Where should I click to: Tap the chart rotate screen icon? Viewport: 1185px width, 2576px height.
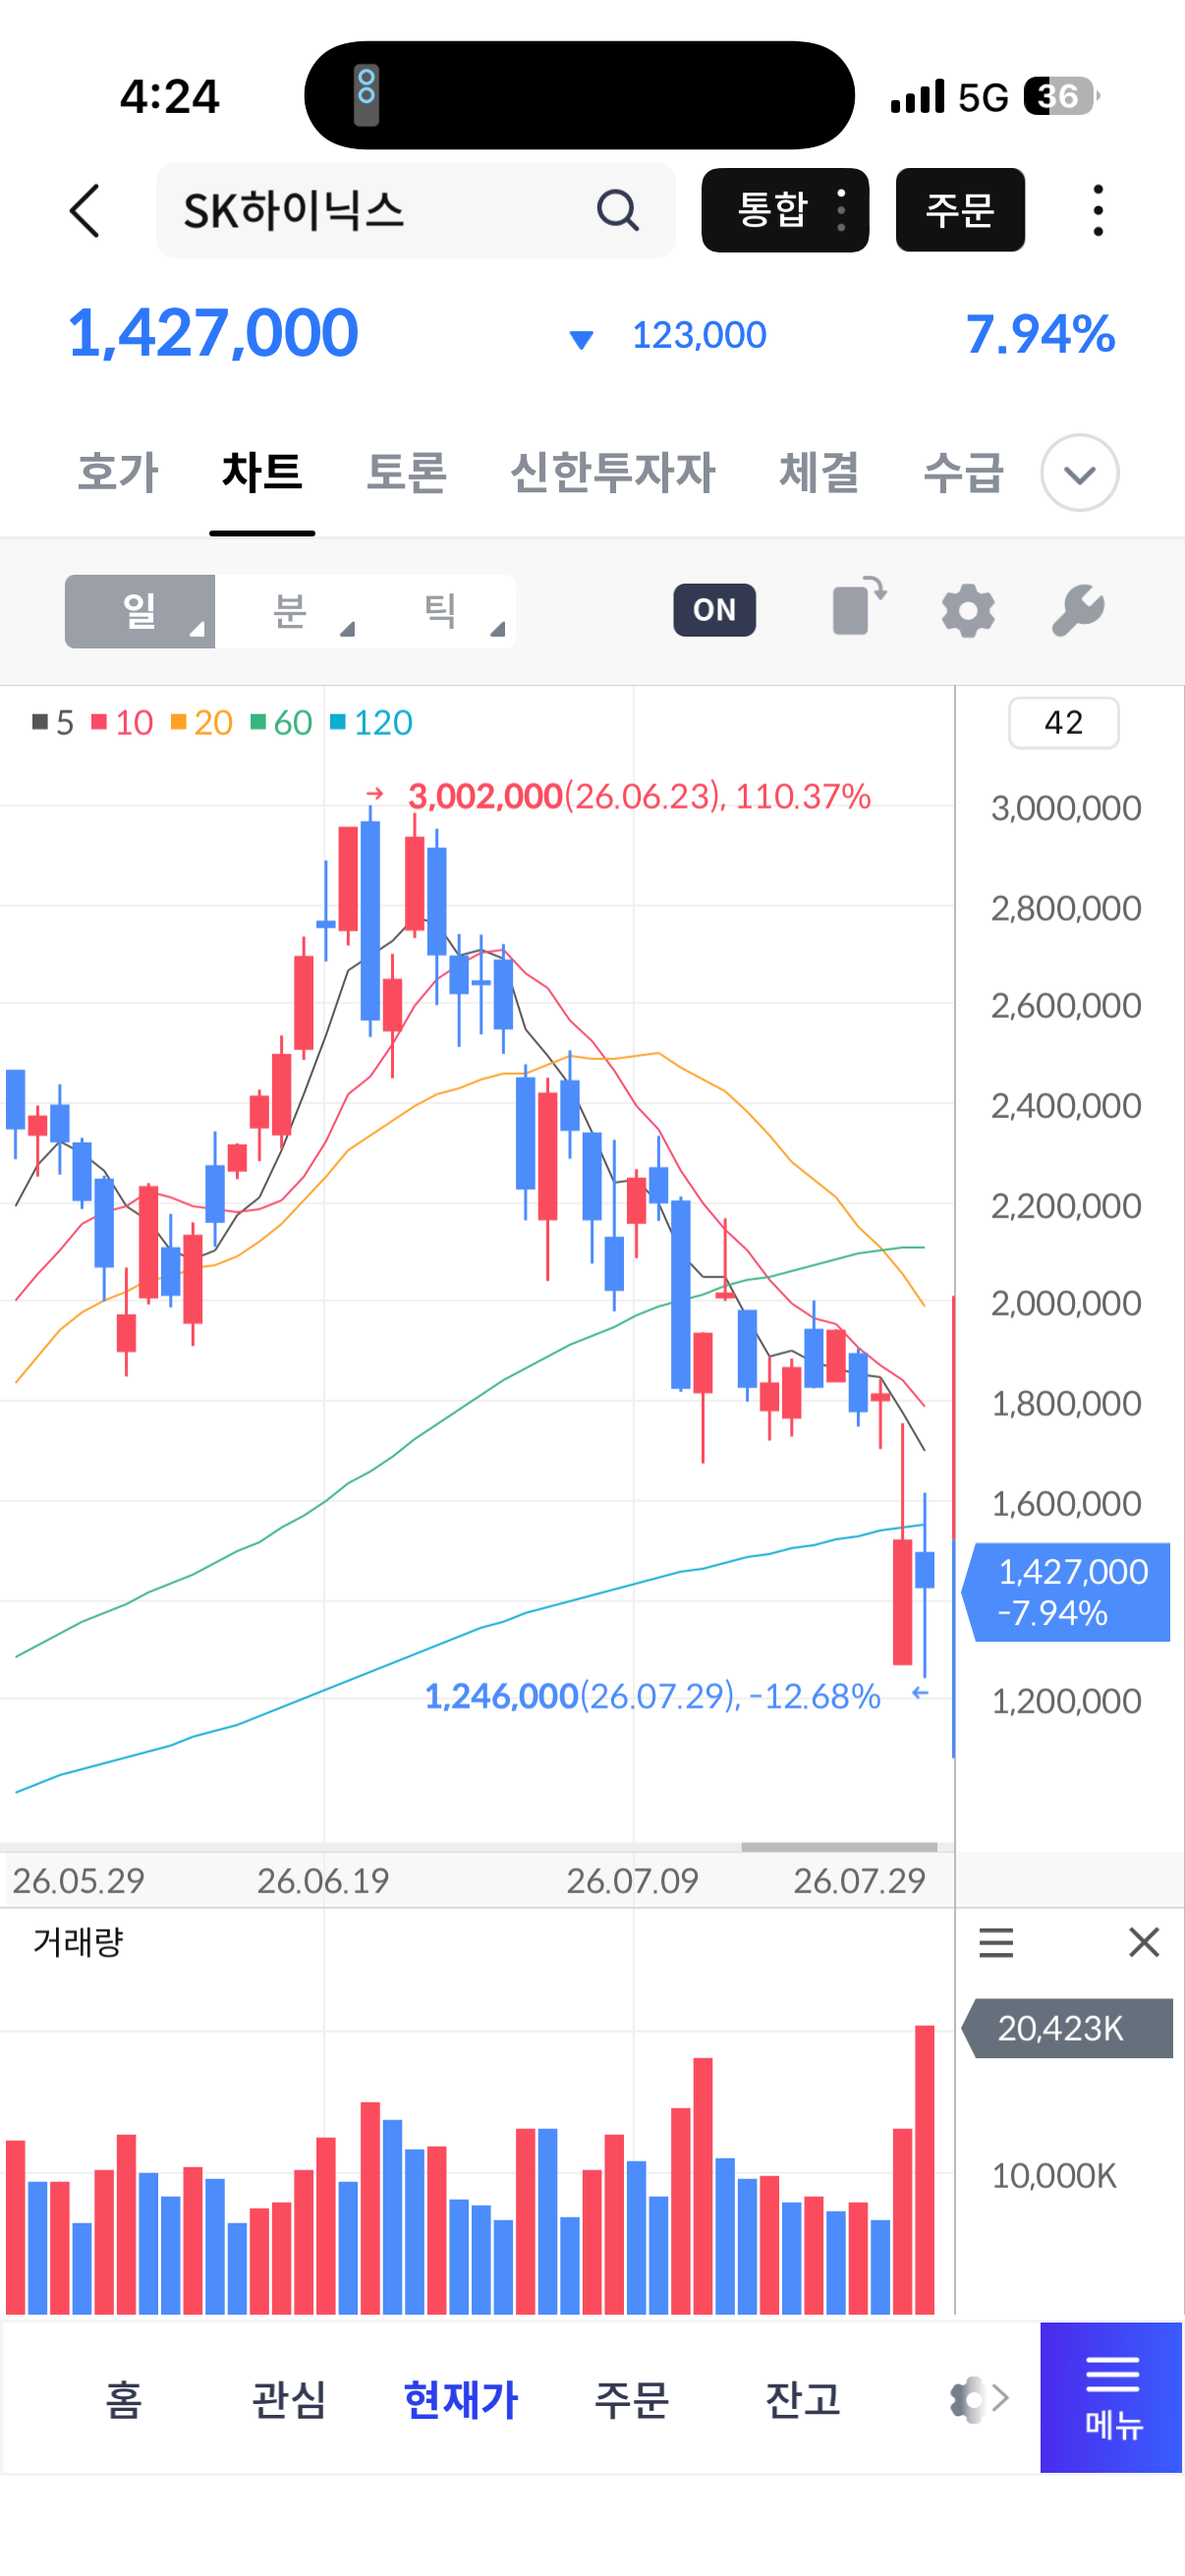pos(859,607)
